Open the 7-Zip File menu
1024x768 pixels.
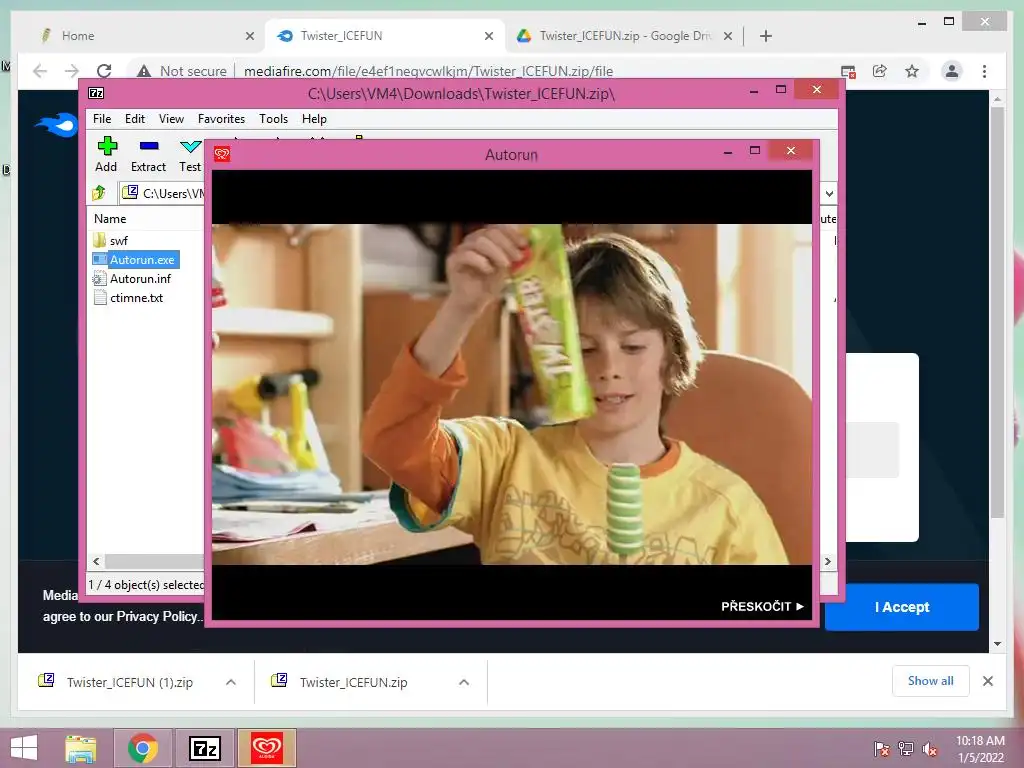(102, 119)
